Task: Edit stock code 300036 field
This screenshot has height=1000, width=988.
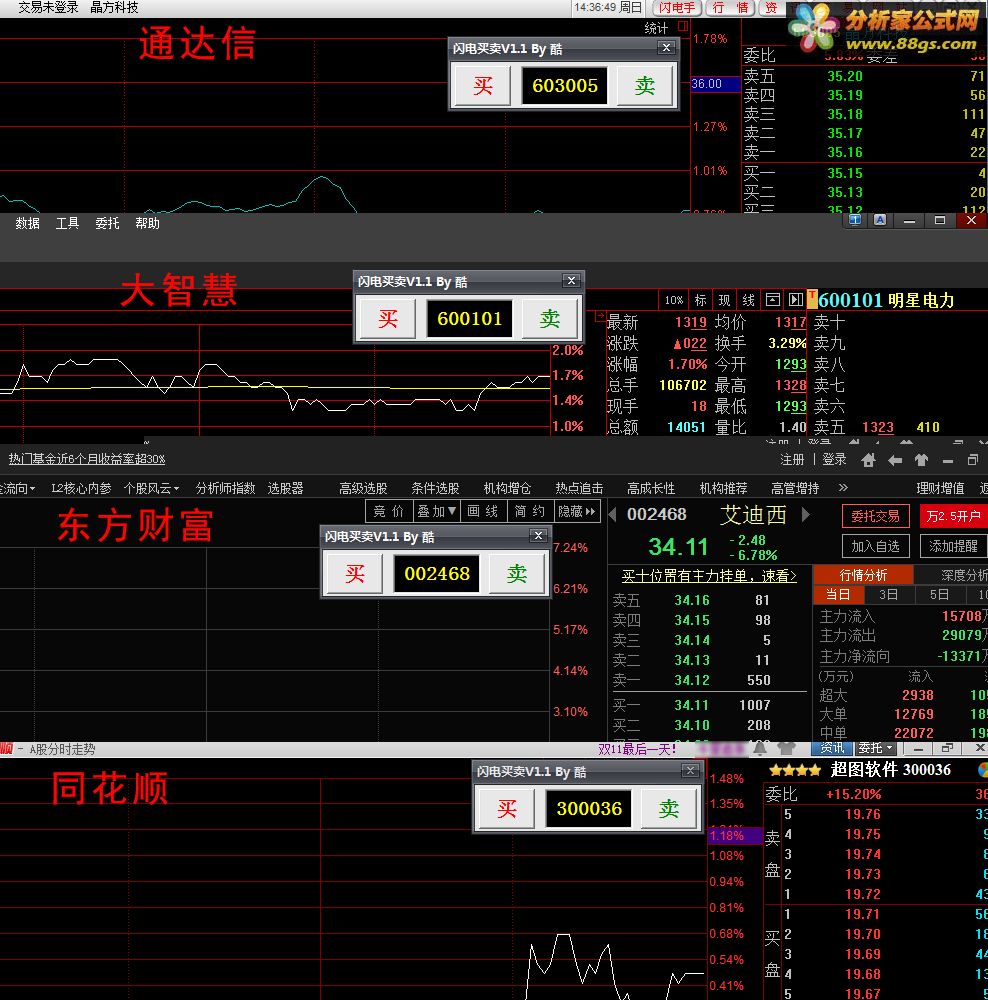Action: tap(589, 809)
